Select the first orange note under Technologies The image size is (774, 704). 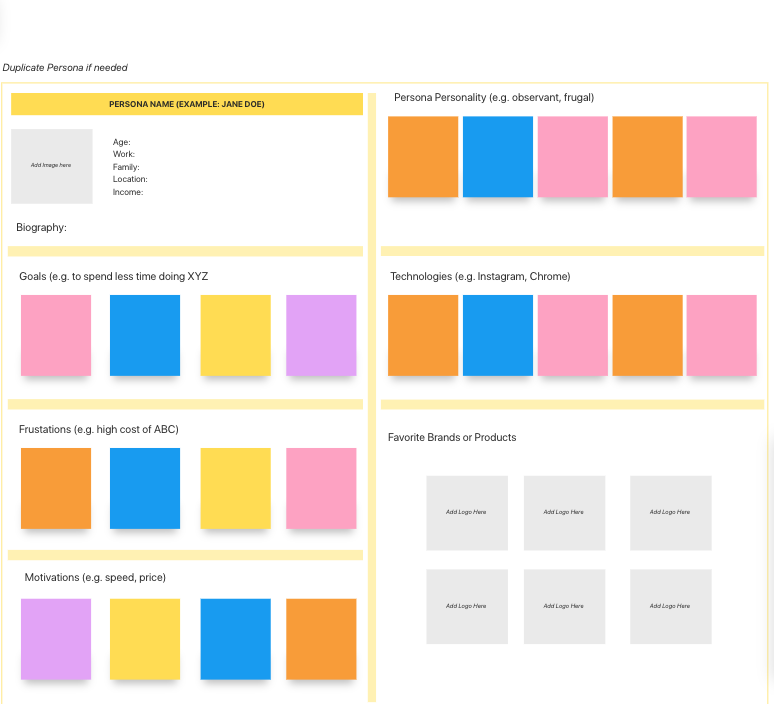point(423,335)
